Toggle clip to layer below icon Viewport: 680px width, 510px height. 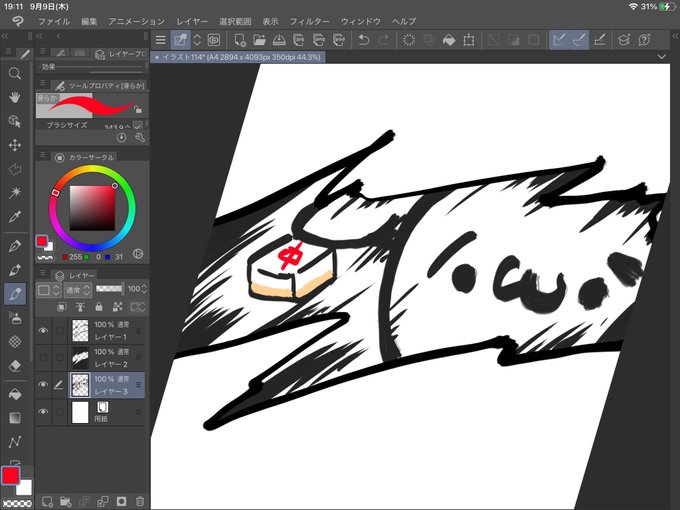pyautogui.click(x=62, y=307)
